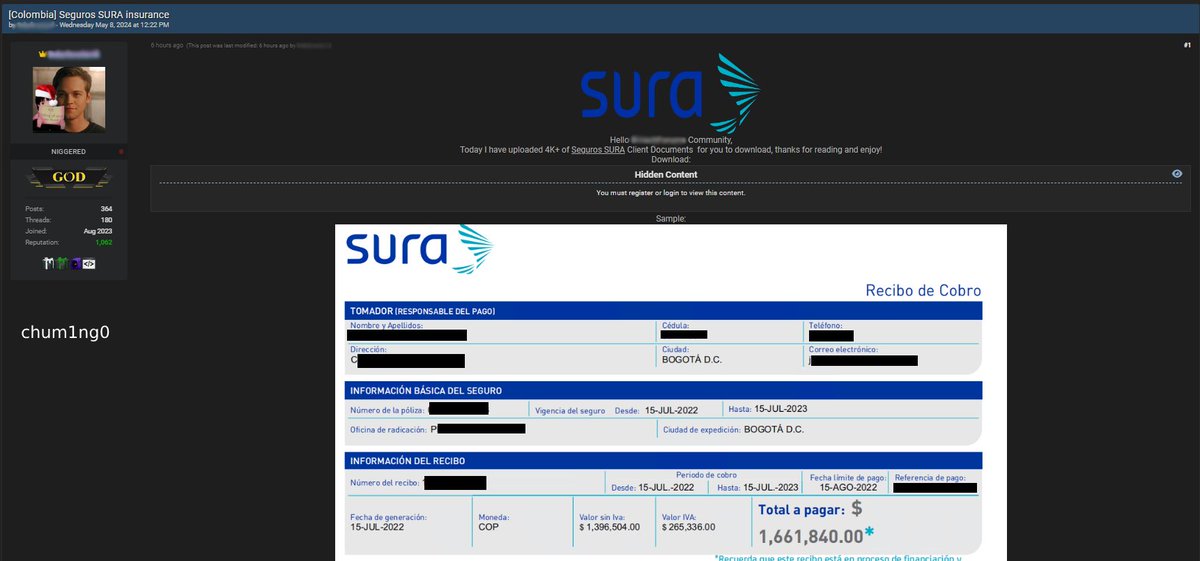Click the white award badge icon

(49, 263)
